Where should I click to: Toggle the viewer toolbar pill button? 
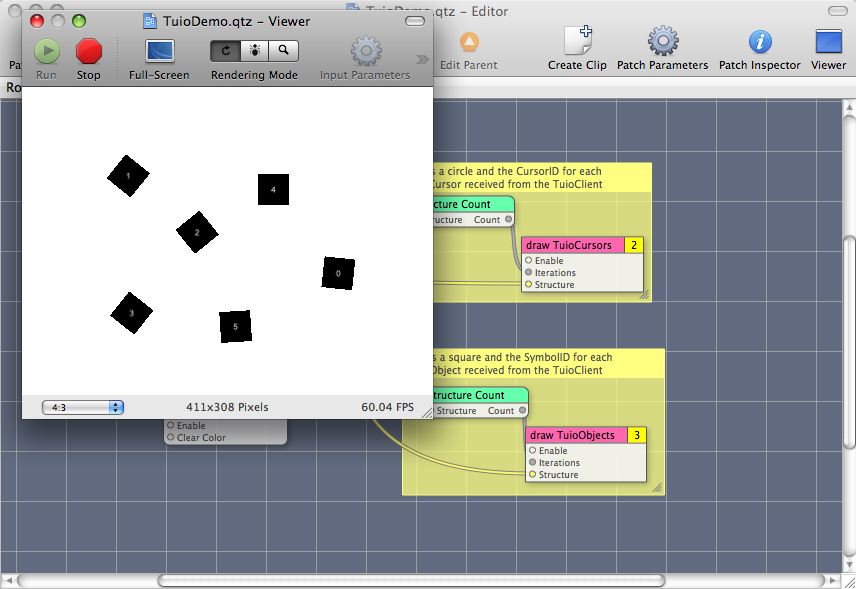[x=414, y=21]
